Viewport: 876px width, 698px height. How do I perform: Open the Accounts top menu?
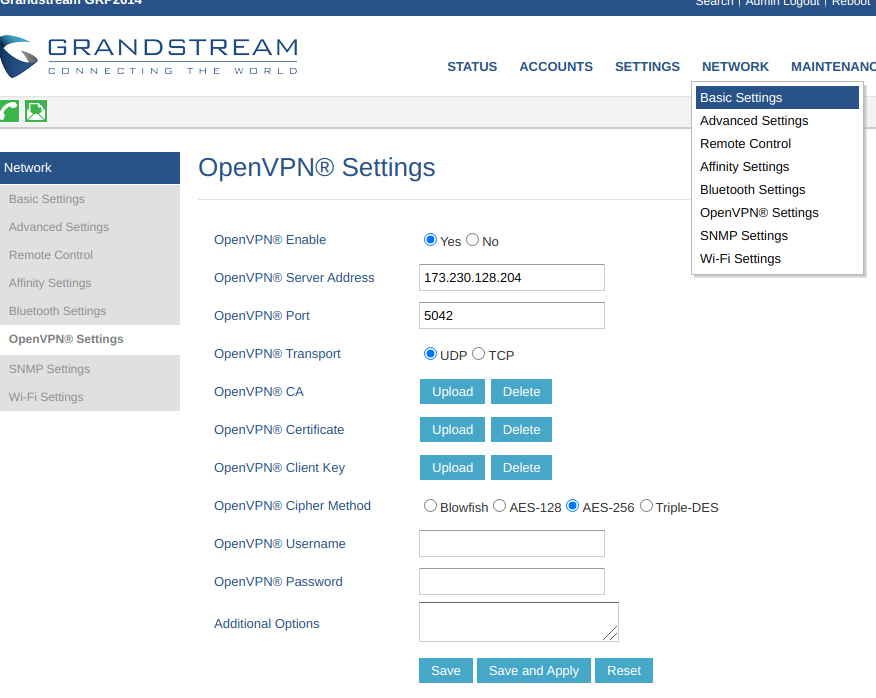(x=555, y=67)
